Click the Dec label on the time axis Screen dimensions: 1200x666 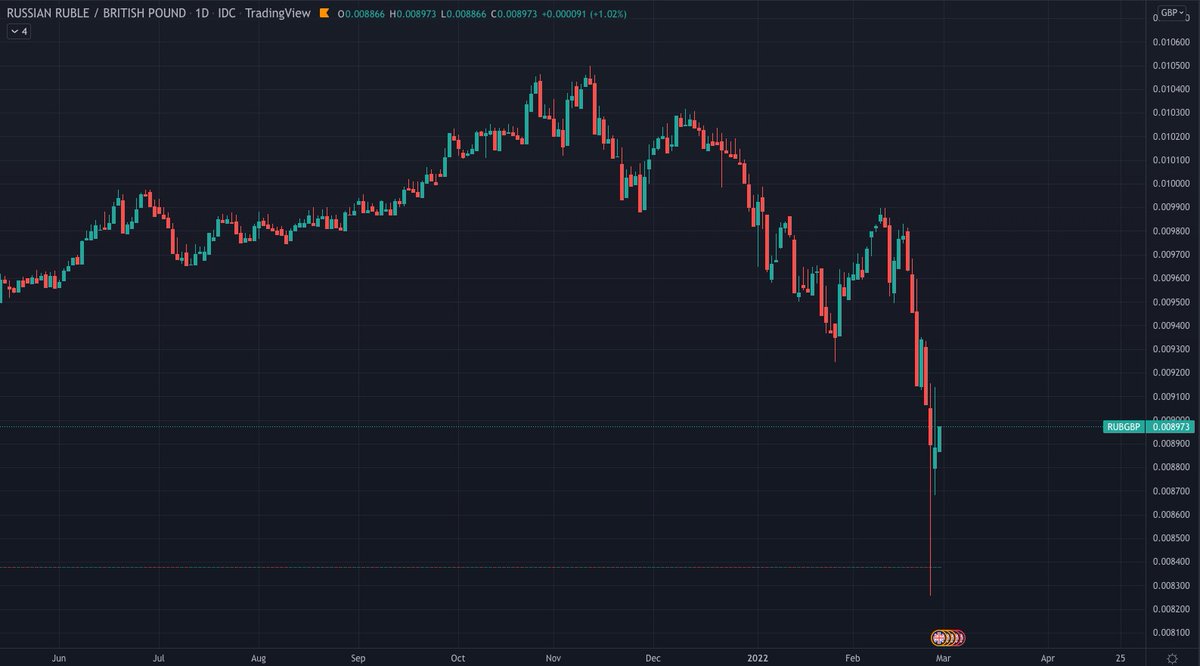click(x=653, y=660)
